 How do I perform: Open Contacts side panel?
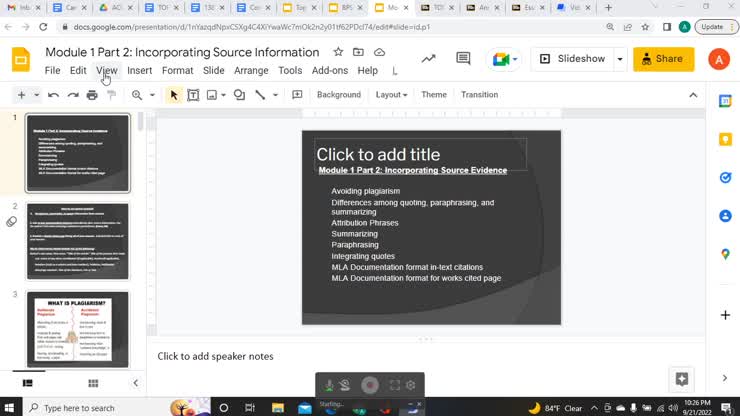(725, 216)
